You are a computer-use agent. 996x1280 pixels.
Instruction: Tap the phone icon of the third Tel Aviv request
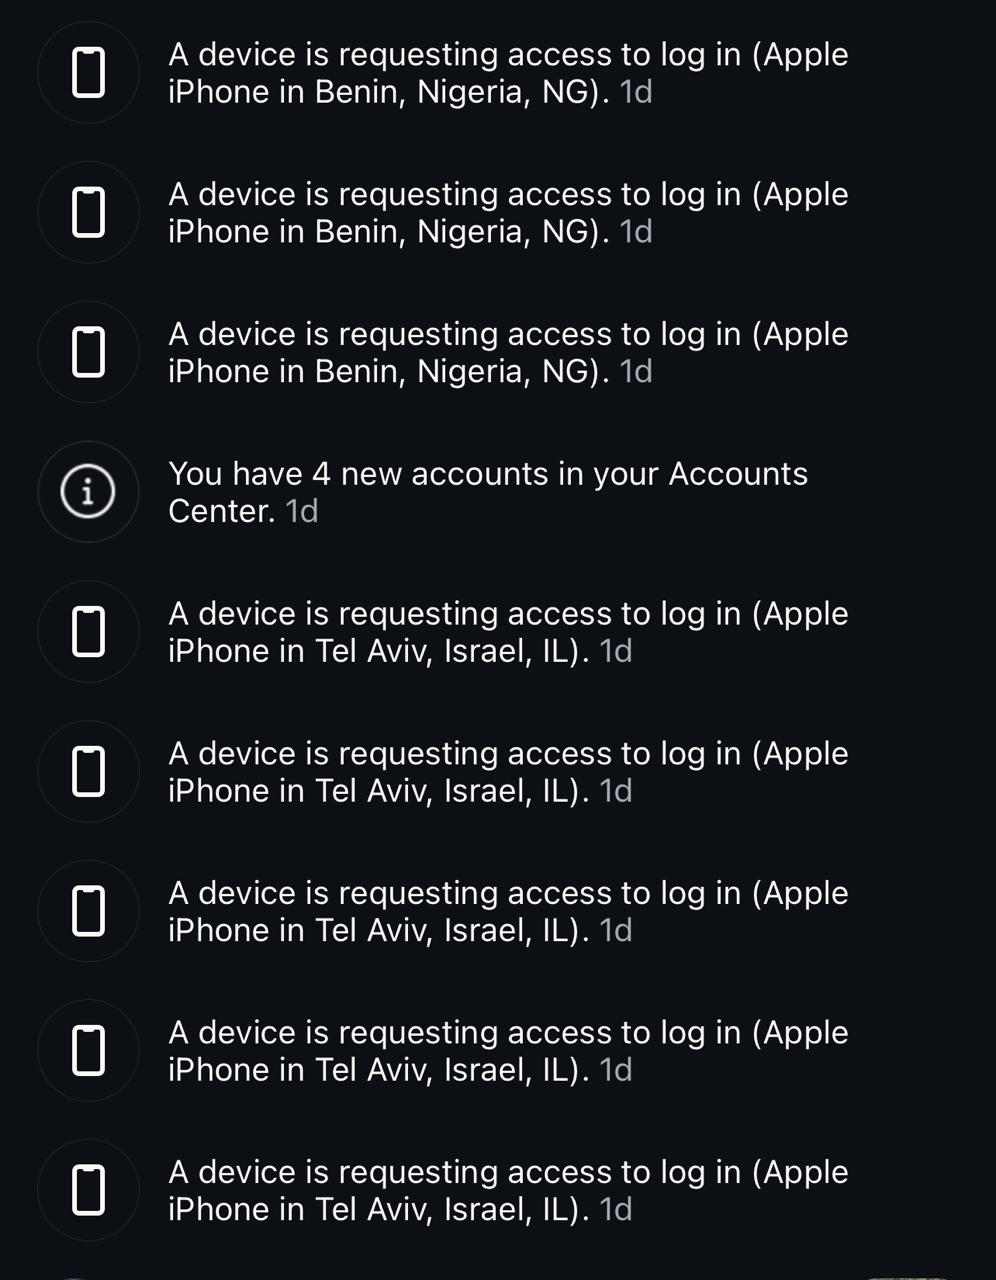point(89,911)
